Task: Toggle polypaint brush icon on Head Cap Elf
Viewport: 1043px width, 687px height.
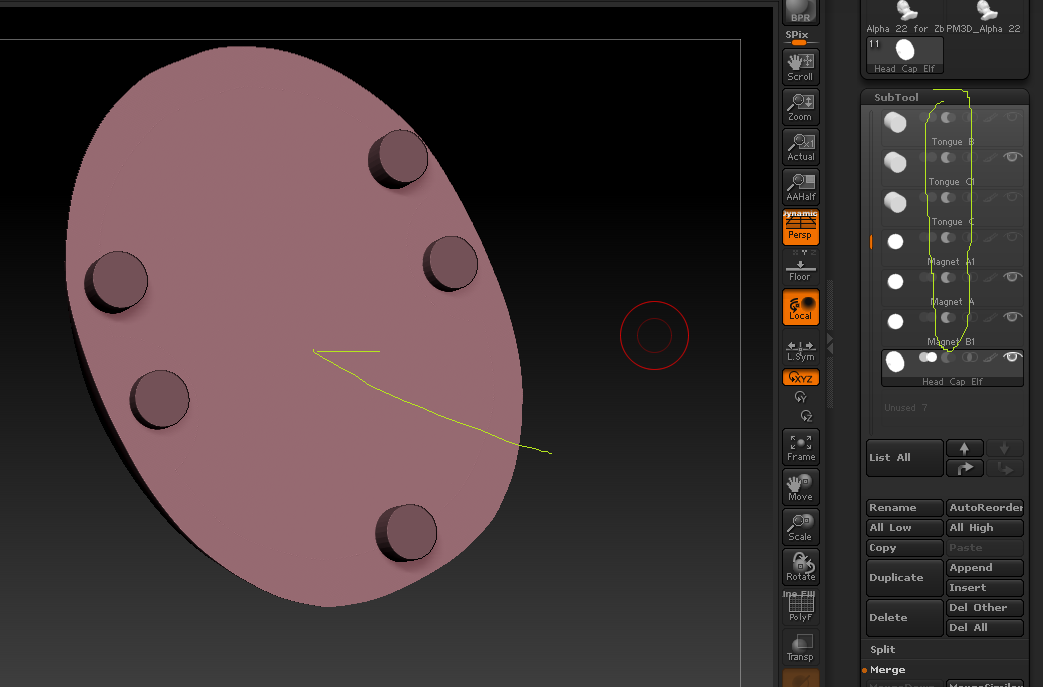Action: coord(990,357)
